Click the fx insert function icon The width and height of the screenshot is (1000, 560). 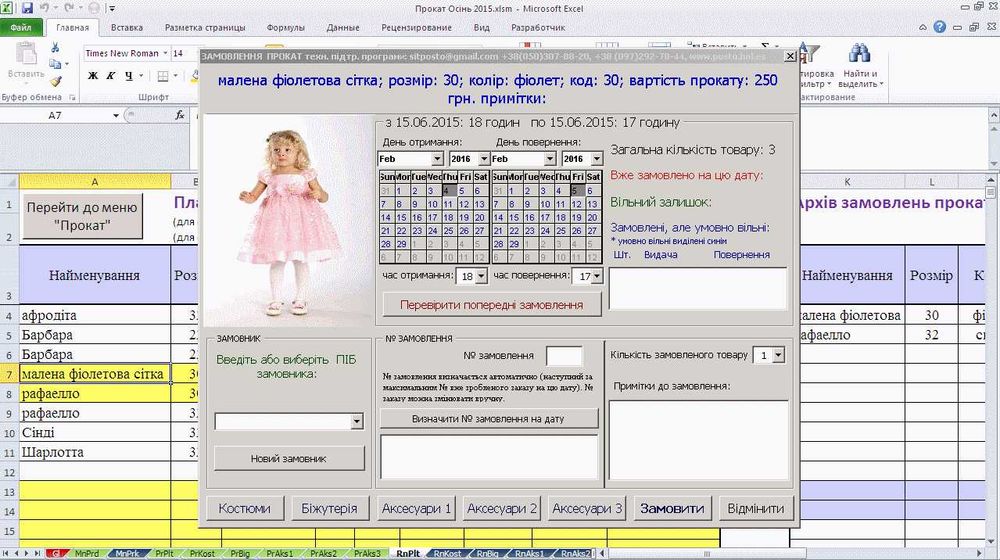(x=180, y=115)
